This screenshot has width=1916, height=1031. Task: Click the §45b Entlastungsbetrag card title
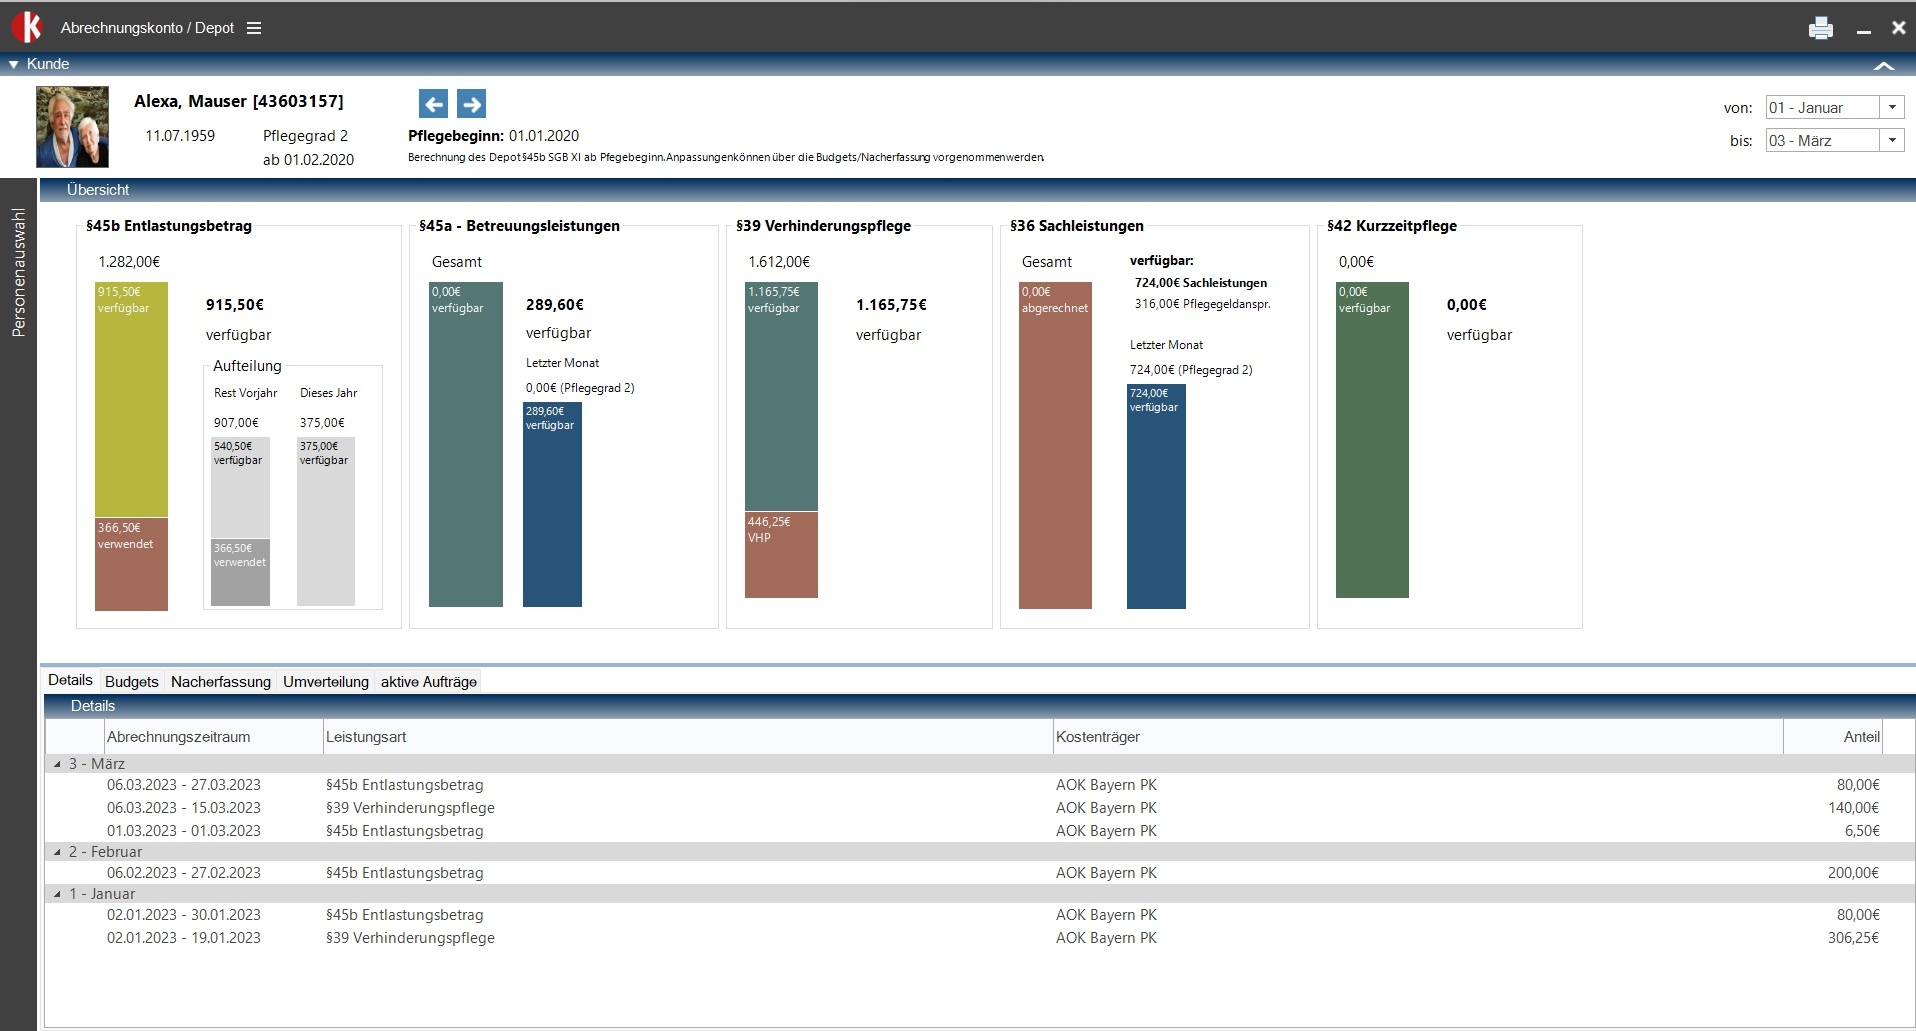pyautogui.click(x=169, y=226)
